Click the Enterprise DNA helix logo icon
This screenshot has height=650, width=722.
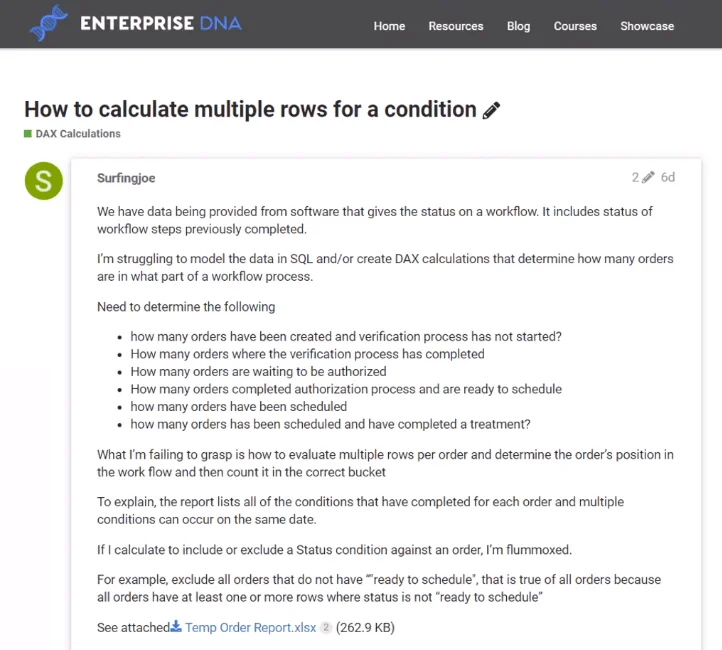point(48,23)
